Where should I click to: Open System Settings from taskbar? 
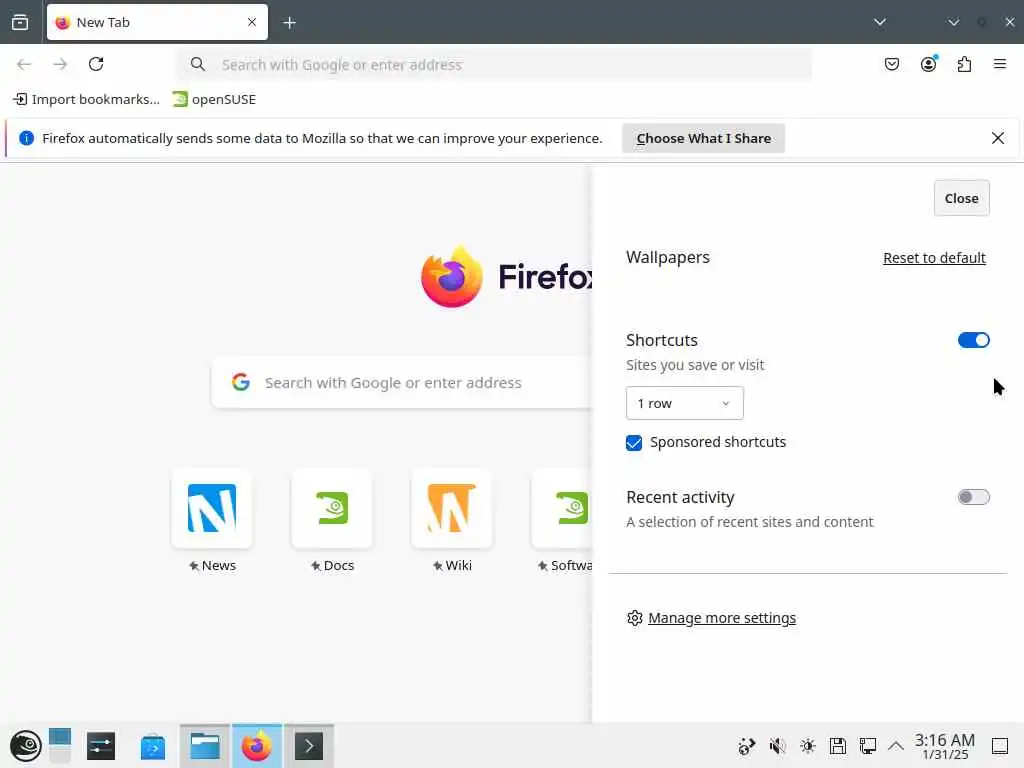[x=101, y=746]
